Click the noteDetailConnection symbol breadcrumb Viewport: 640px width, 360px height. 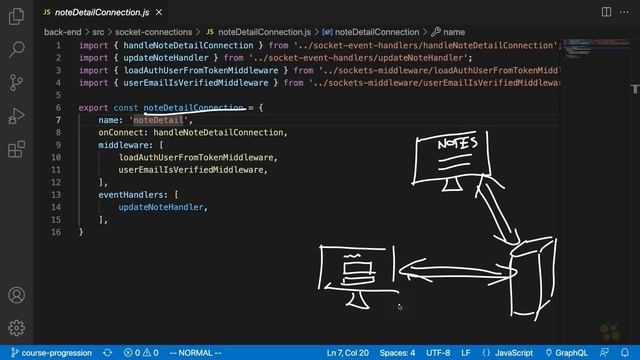[371, 32]
